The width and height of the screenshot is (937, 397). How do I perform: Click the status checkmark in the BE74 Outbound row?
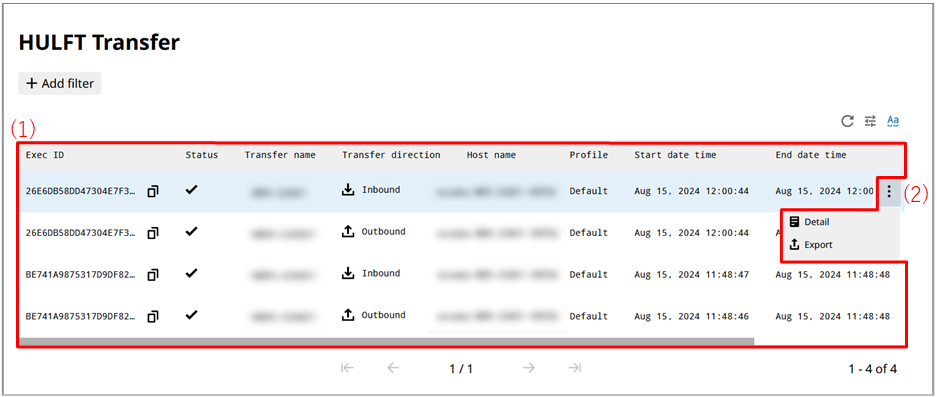click(x=191, y=315)
